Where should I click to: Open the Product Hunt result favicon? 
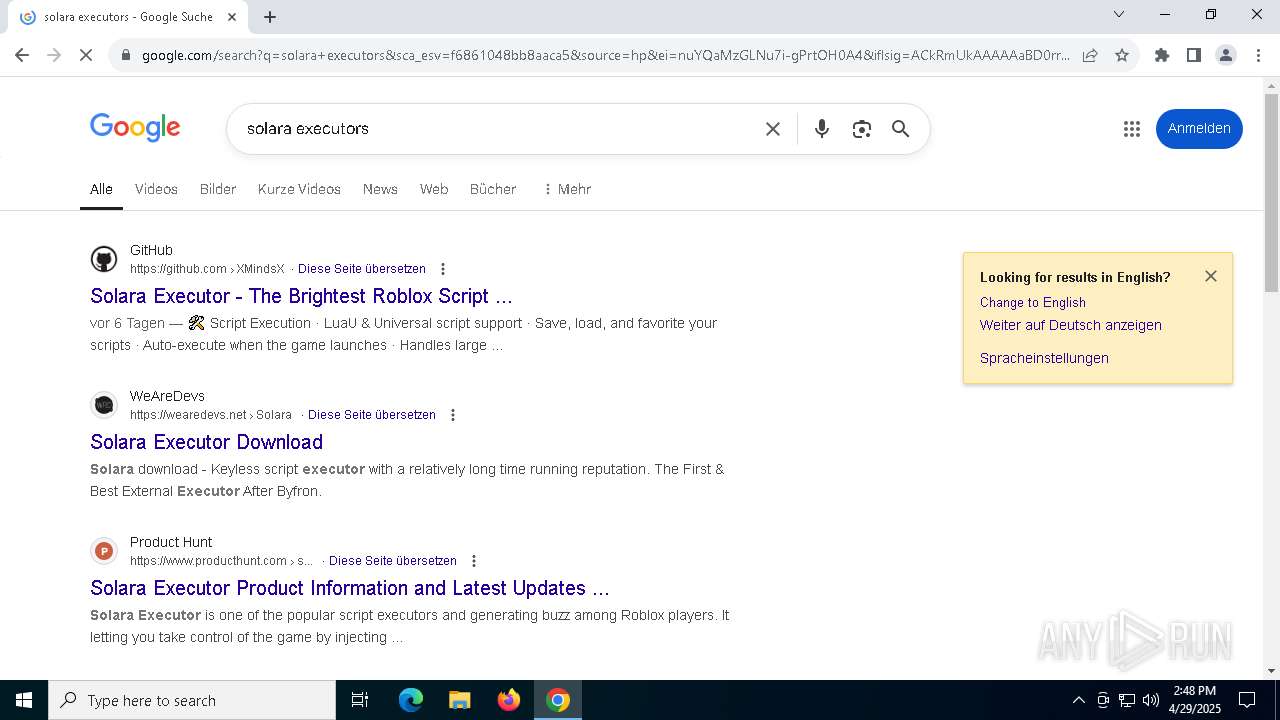tap(104, 551)
